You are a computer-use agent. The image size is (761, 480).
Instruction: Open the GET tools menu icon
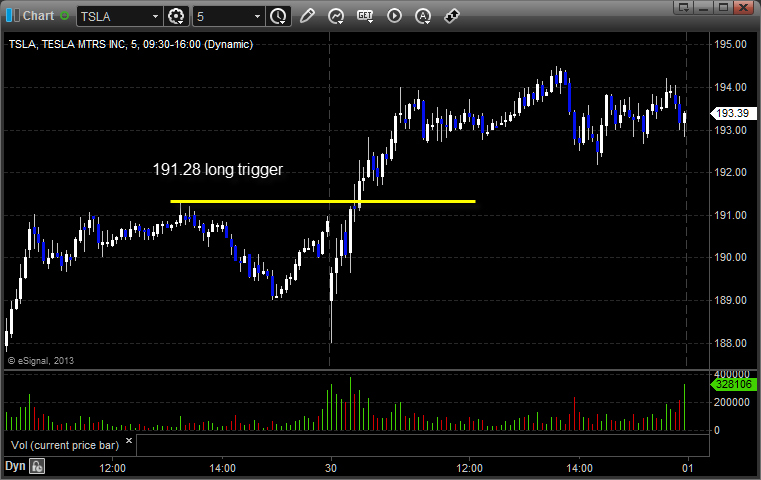point(365,16)
